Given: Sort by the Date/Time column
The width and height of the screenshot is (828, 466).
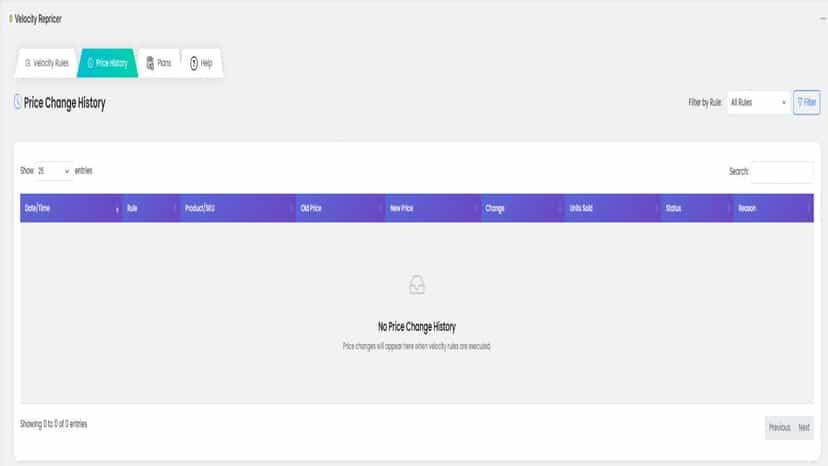Looking at the screenshot, I should pos(71,208).
